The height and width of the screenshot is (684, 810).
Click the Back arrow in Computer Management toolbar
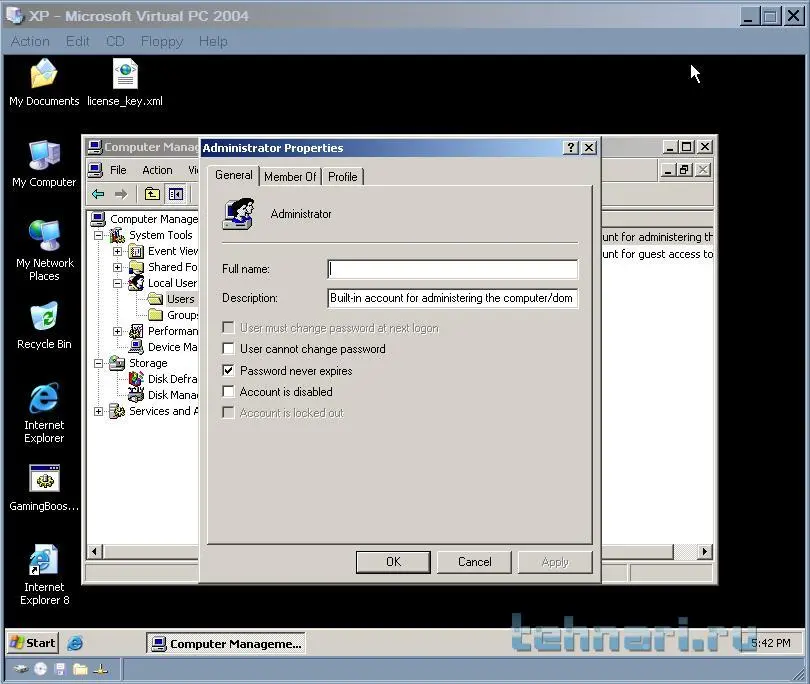(98, 194)
